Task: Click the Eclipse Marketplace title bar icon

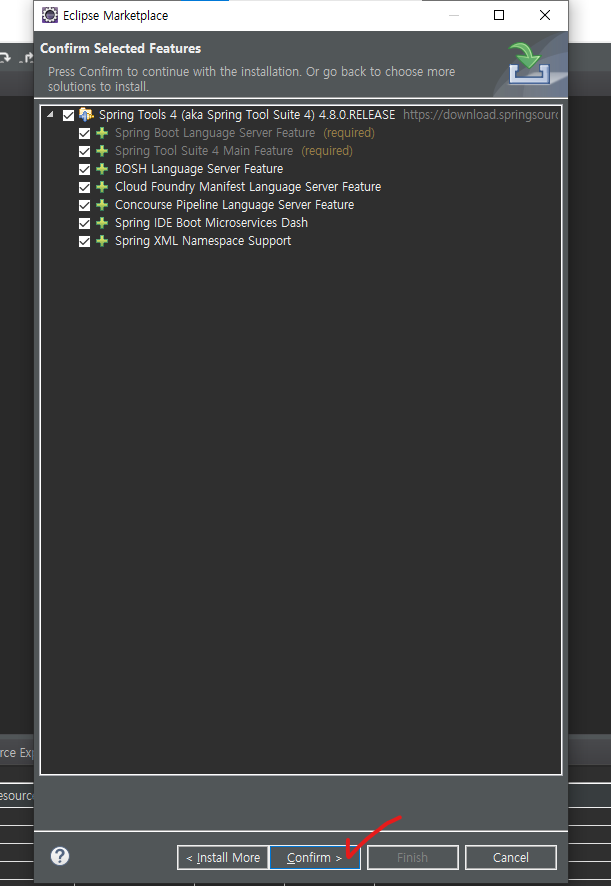Action: [x=50, y=15]
